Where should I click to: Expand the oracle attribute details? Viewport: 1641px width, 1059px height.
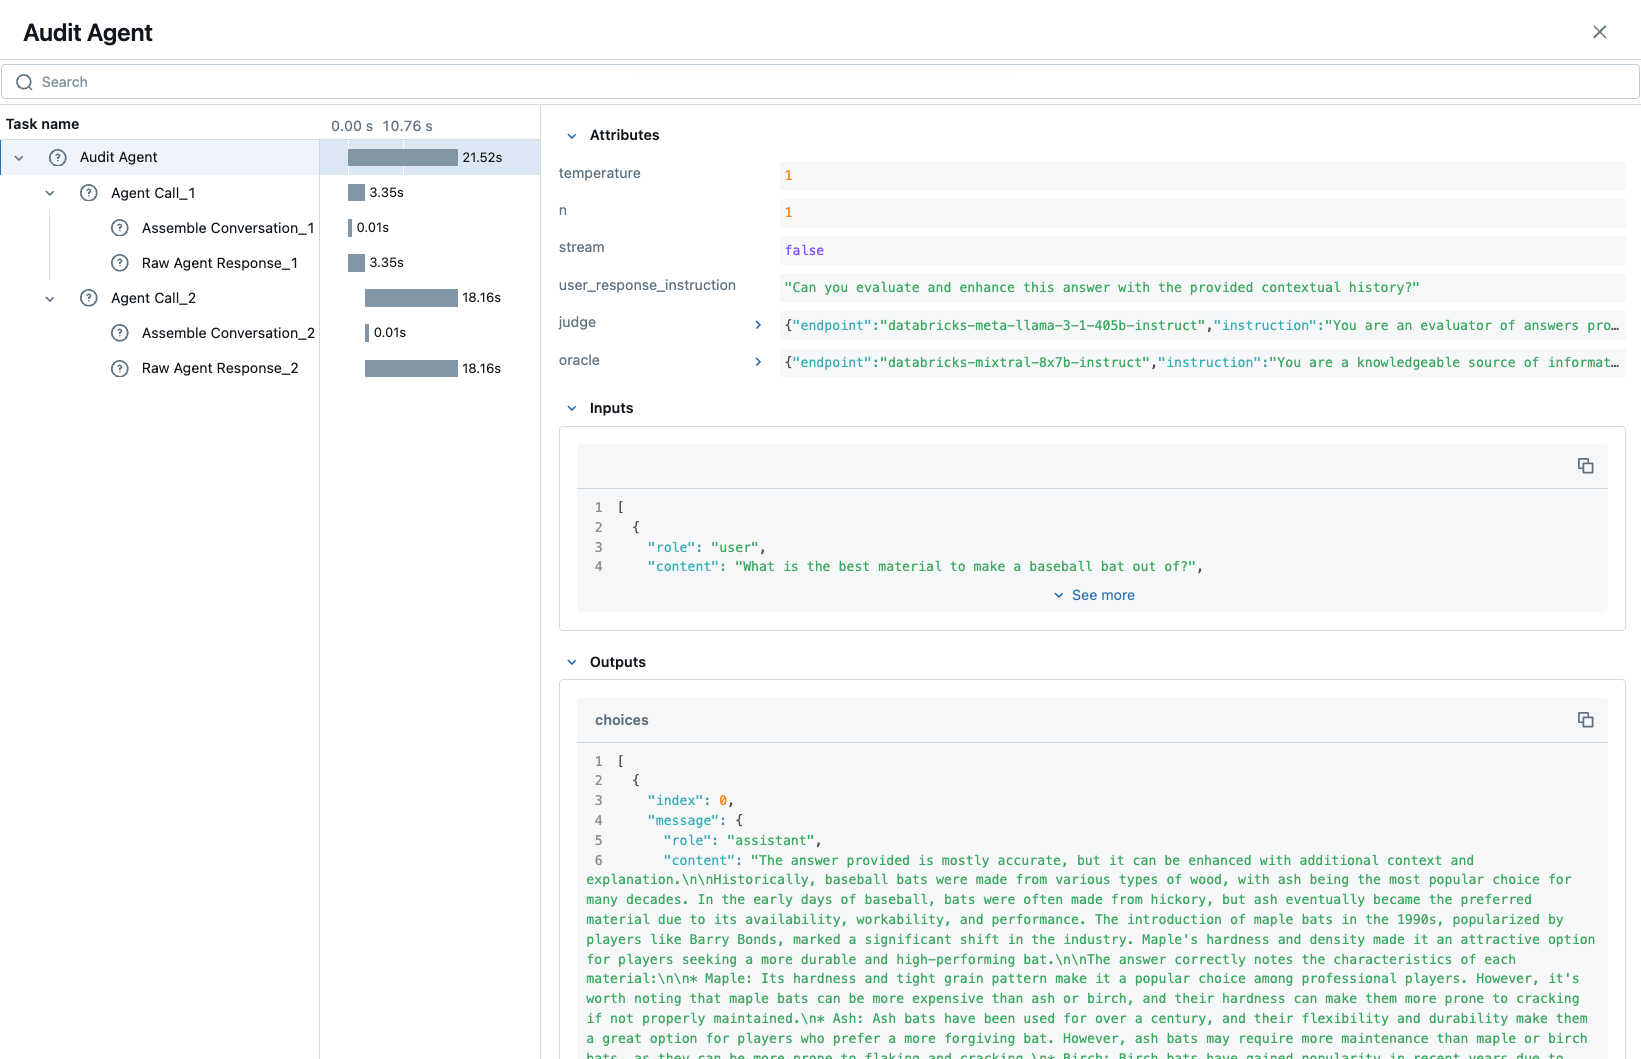758,361
